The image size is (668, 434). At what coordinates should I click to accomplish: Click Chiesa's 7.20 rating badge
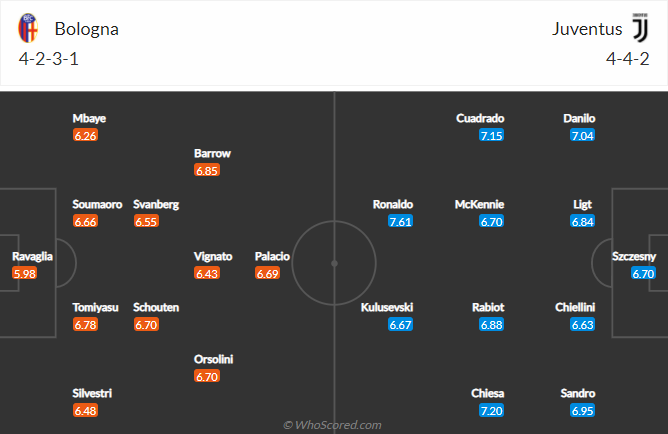click(x=491, y=411)
